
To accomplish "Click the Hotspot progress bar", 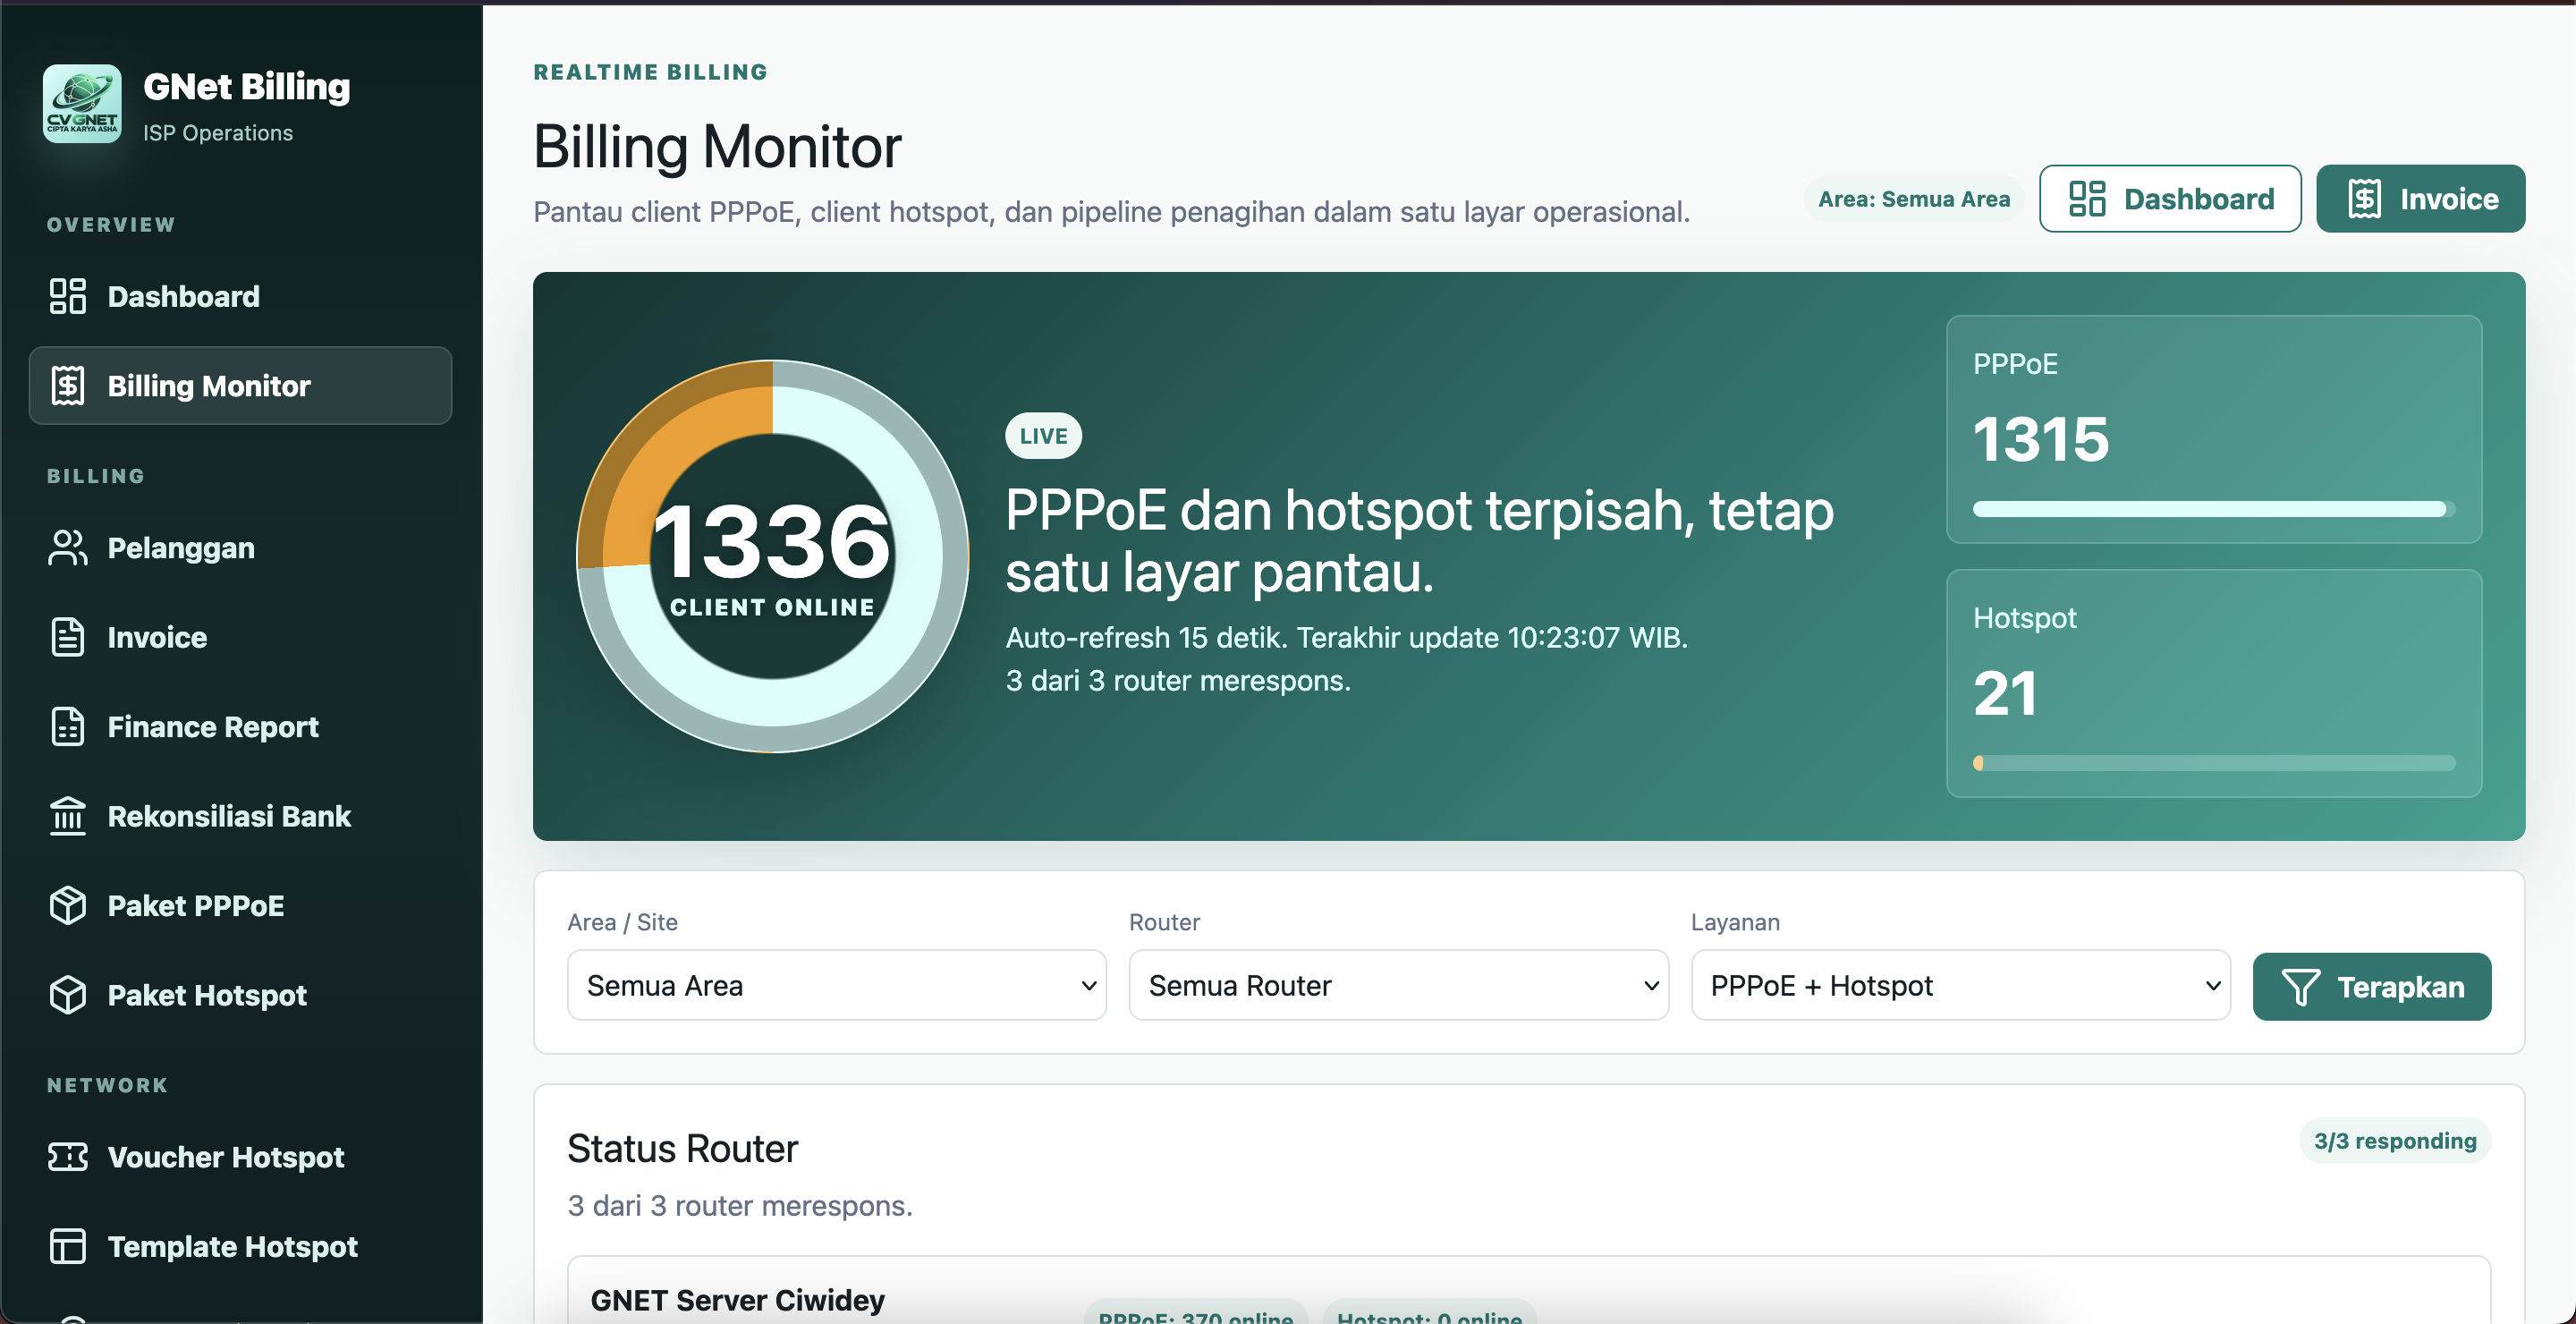I will click(2213, 763).
